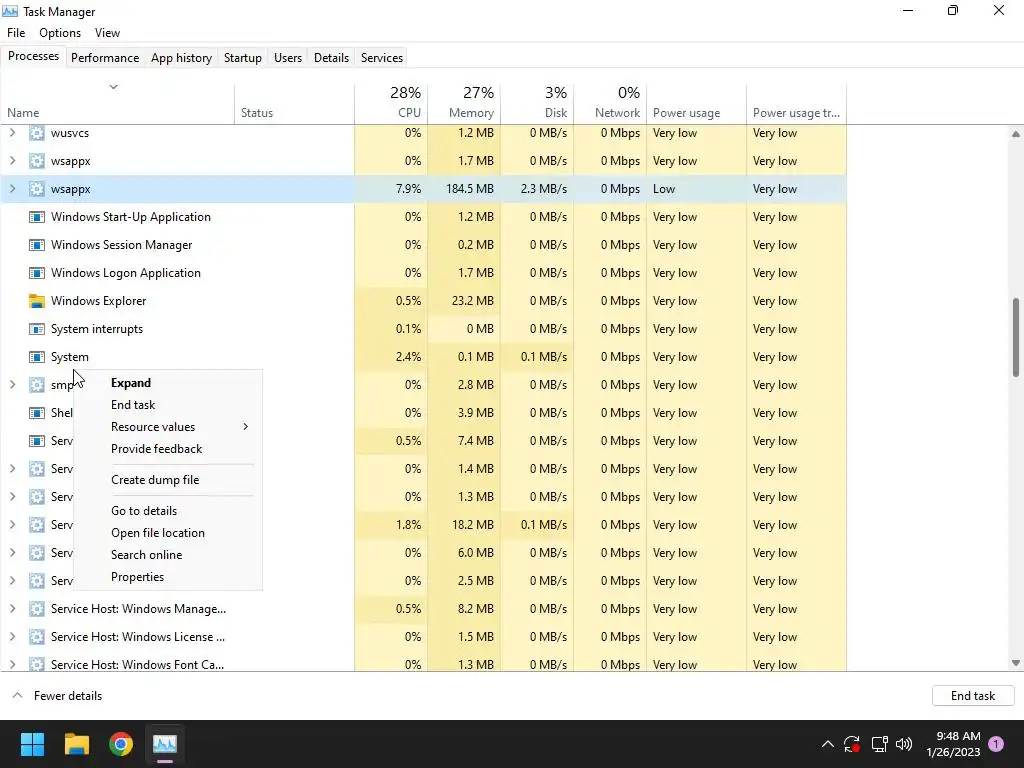Click the sync status tray icon
This screenshot has height=768, width=1024.
click(x=852, y=744)
